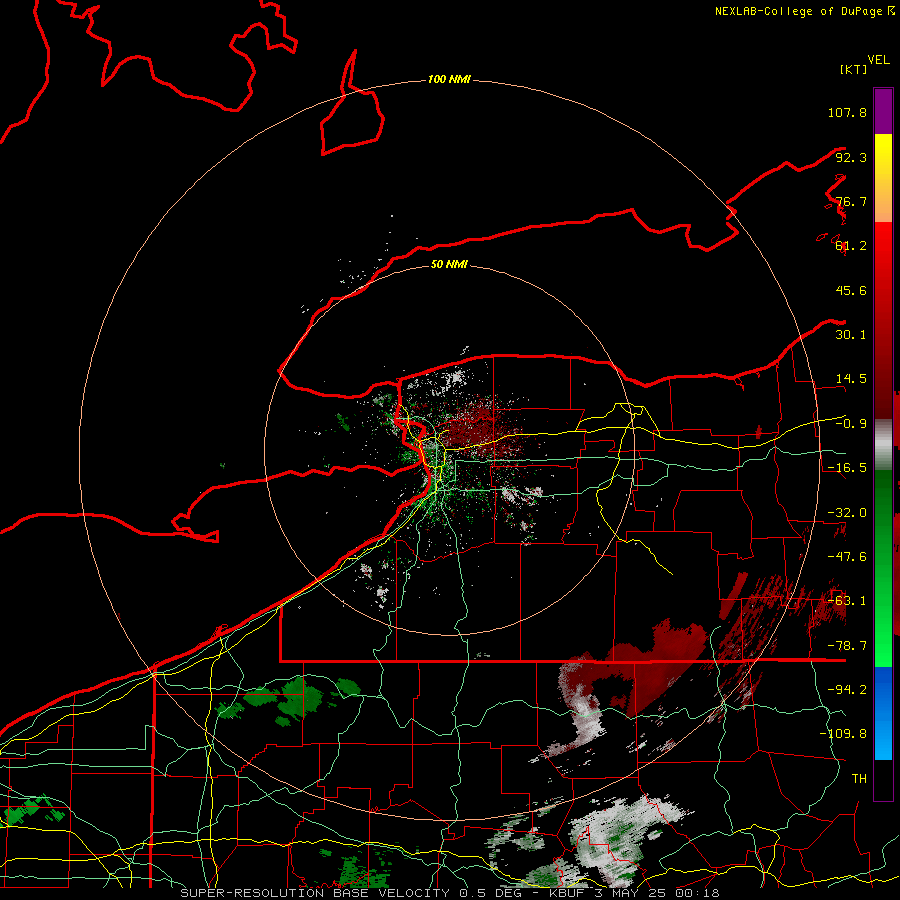Click the 61.2 velocity scale value
Viewport: 900px width, 900px height.
click(851, 246)
